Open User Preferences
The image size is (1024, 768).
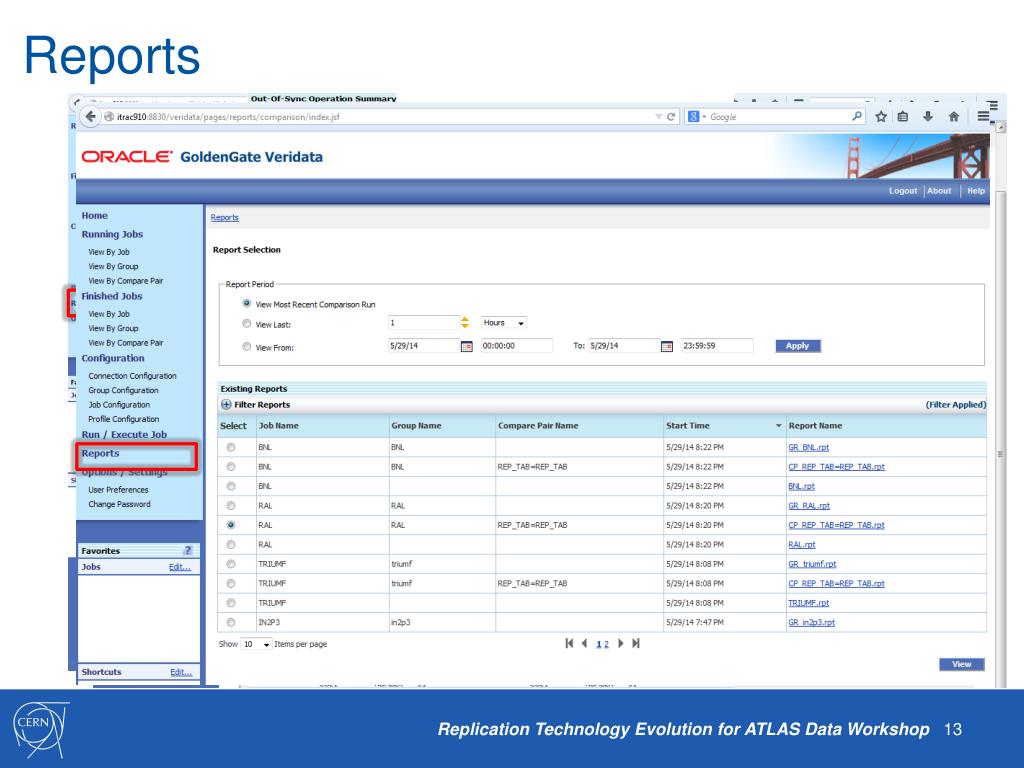click(x=118, y=490)
